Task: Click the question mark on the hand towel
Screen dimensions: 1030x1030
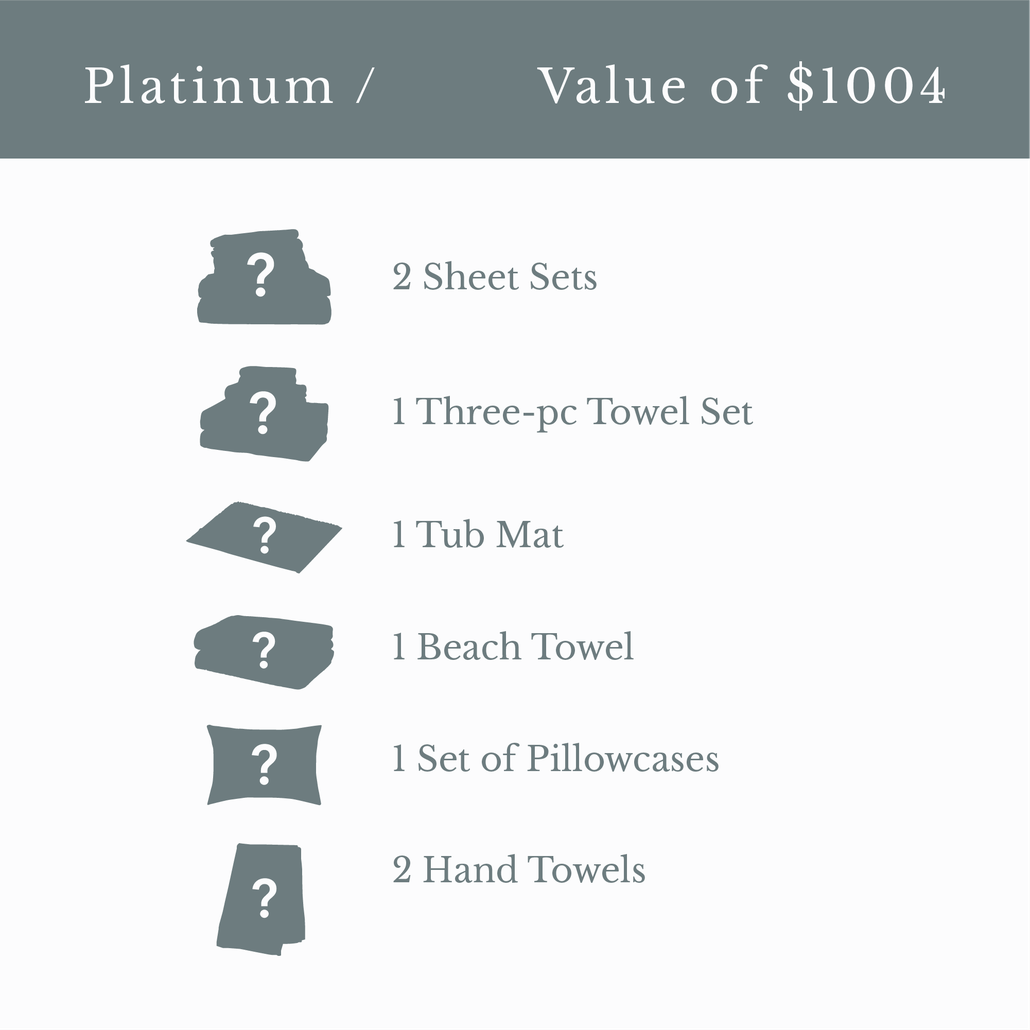Action: click(264, 900)
